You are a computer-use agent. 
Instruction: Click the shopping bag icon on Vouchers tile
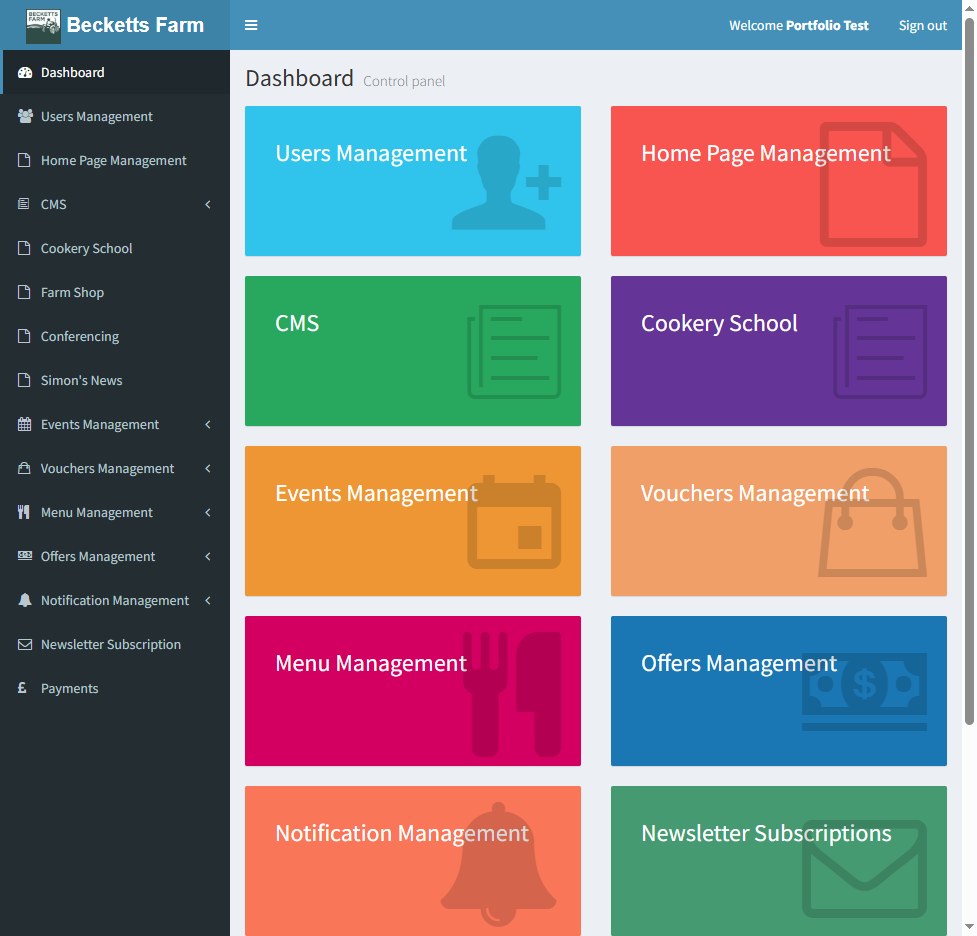872,522
